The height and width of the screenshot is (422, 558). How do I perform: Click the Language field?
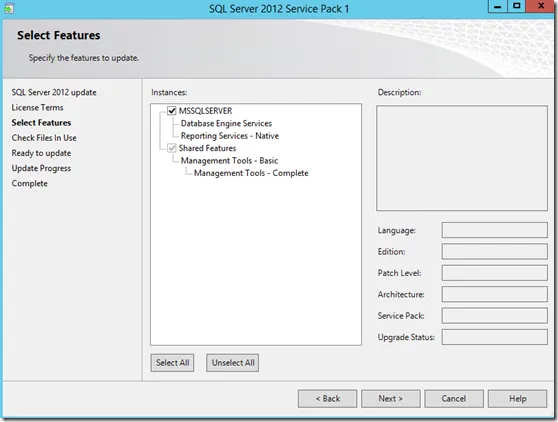[494, 230]
